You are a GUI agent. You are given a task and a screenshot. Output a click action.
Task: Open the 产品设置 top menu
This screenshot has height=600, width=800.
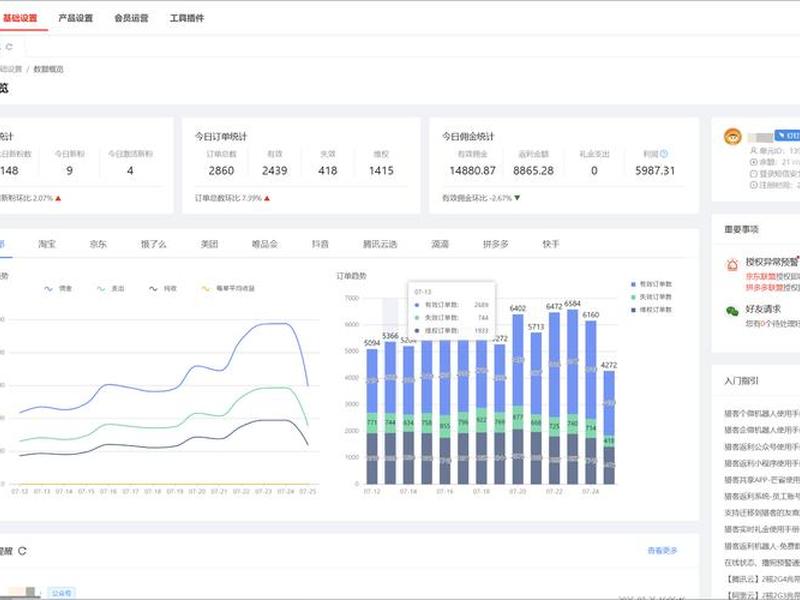(76, 18)
